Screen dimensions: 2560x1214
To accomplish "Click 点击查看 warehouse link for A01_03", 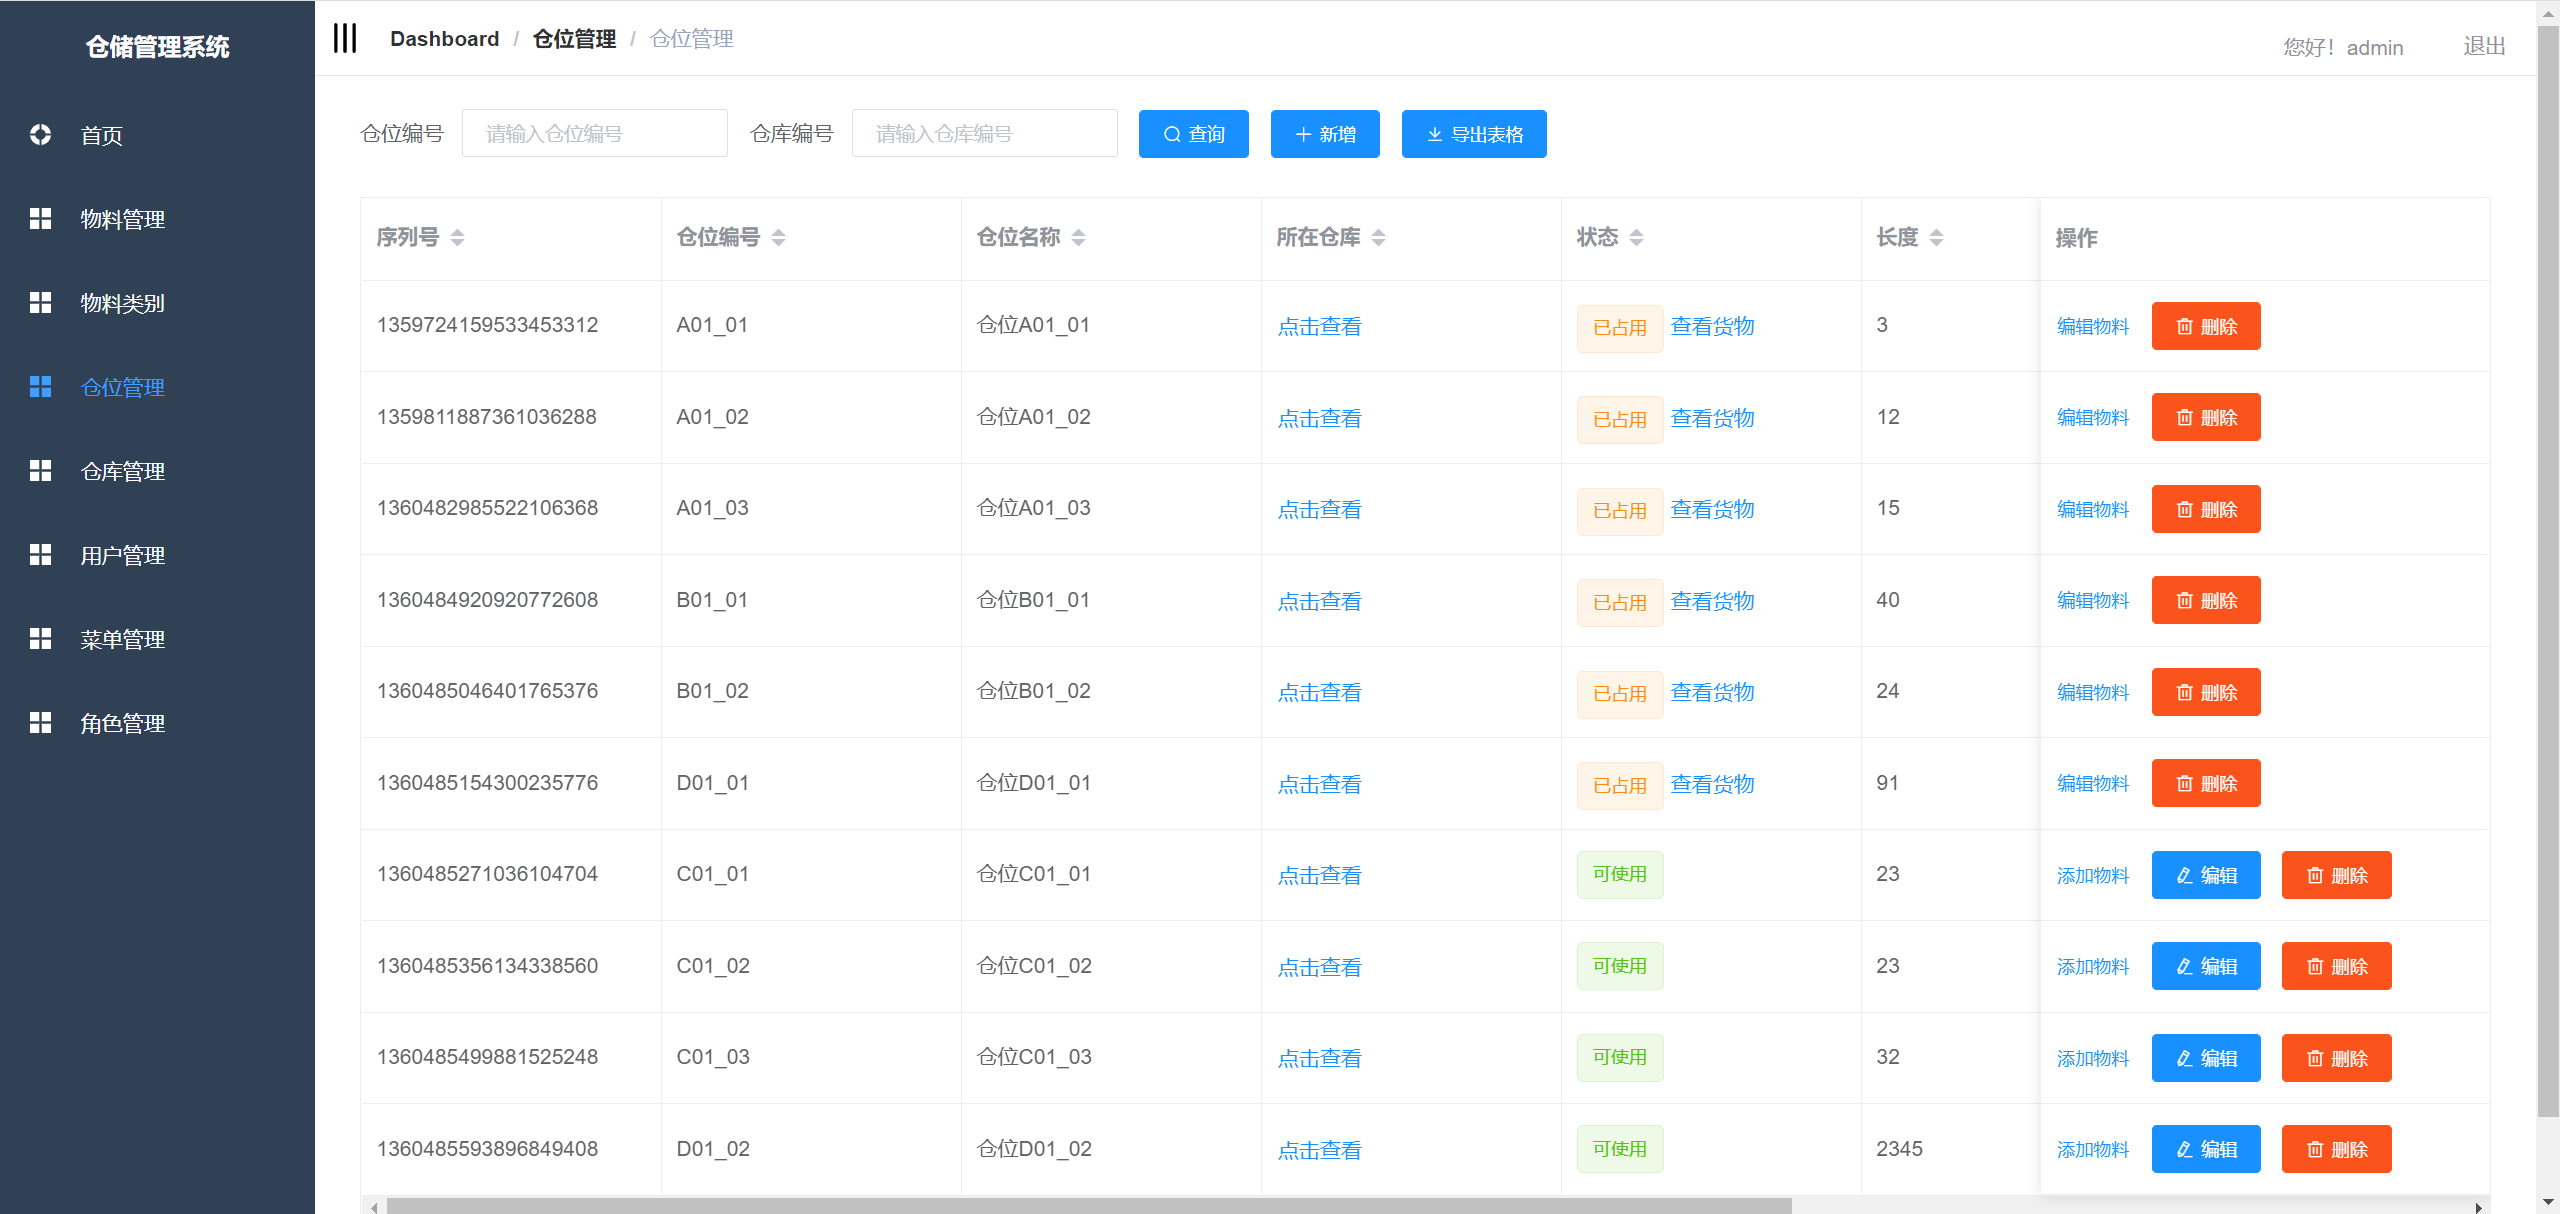I will (1319, 510).
